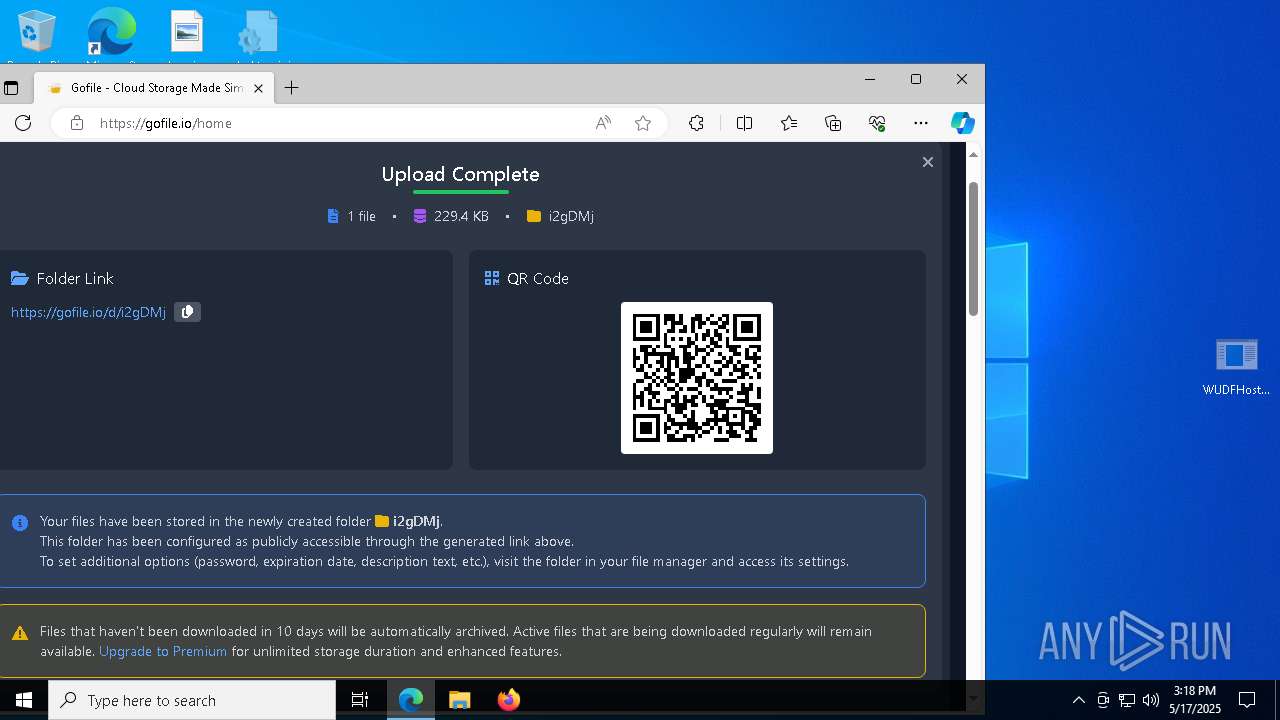
Task: Open the volume control
Action: tap(1151, 700)
